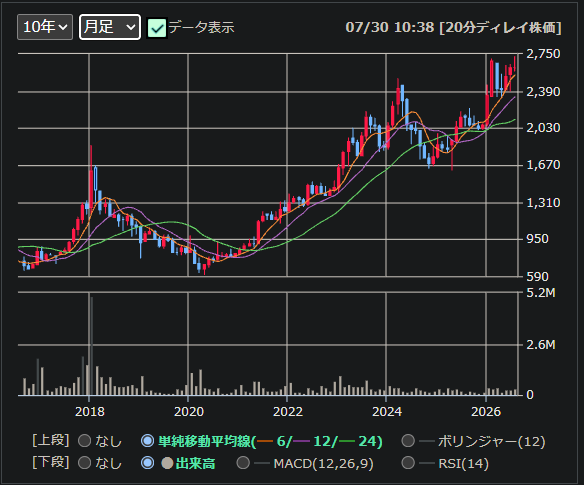
Task: Click the ボリンジャー line legend icon
Action: (427, 441)
